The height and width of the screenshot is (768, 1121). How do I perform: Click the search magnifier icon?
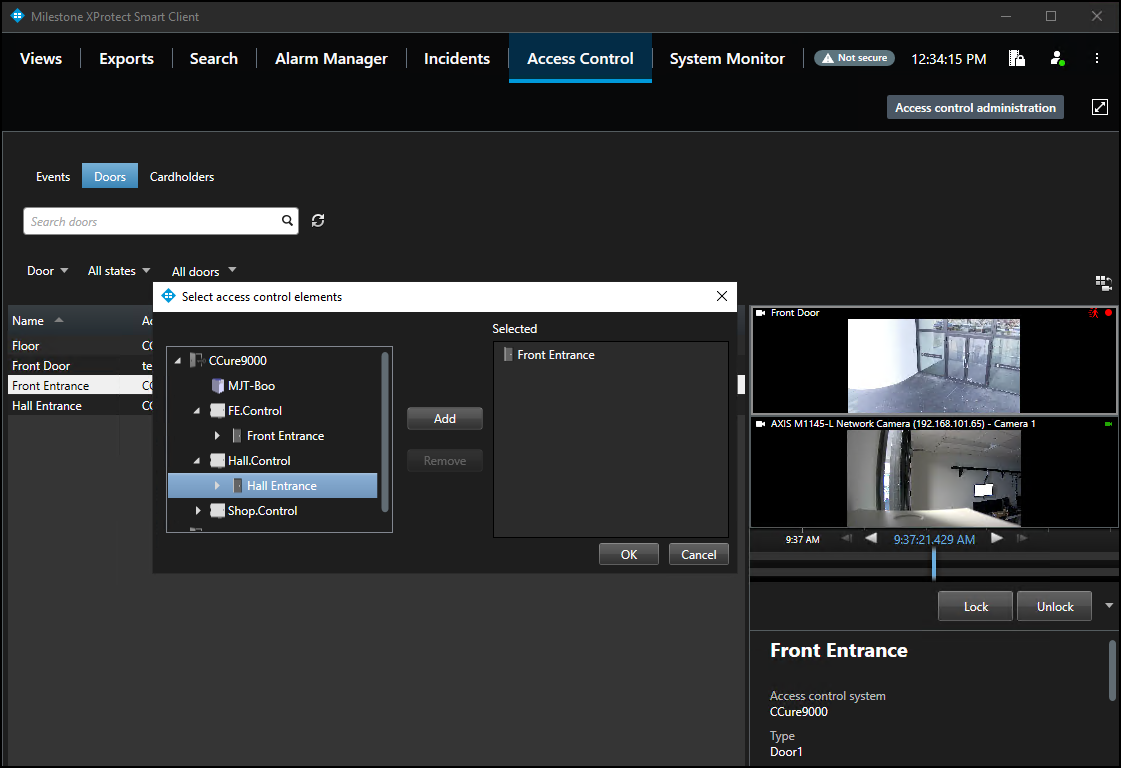tap(287, 220)
